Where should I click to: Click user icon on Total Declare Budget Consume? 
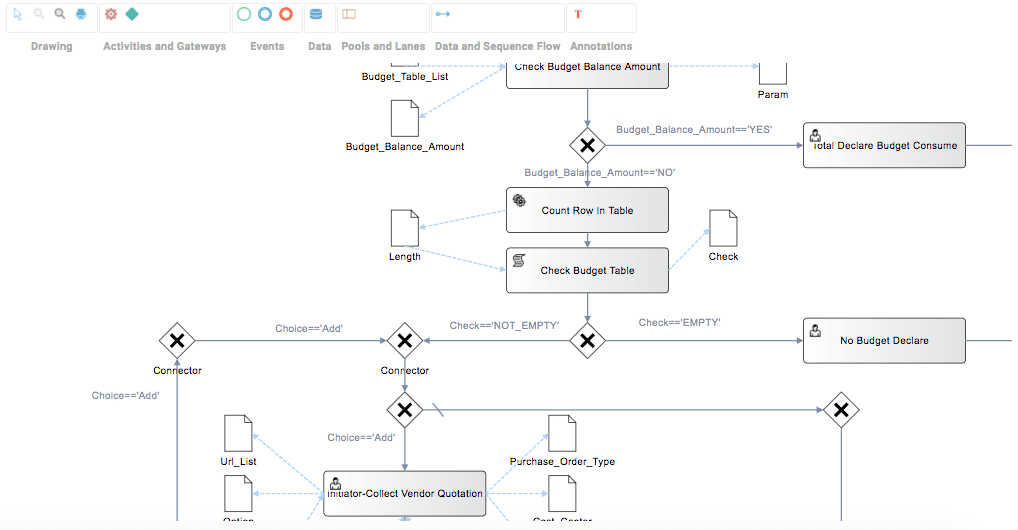click(x=815, y=135)
